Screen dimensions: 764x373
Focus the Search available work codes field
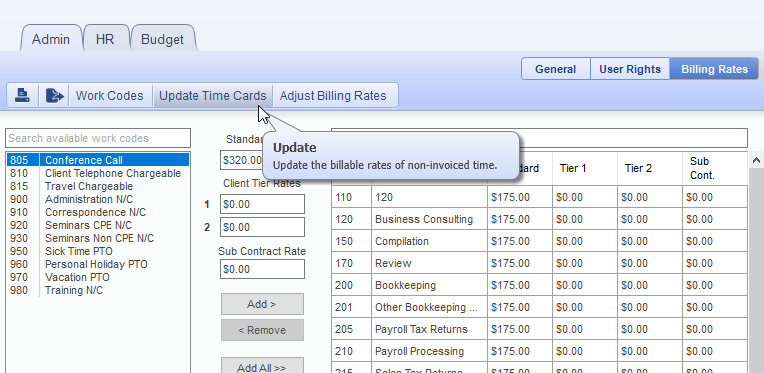pyautogui.click(x=98, y=138)
